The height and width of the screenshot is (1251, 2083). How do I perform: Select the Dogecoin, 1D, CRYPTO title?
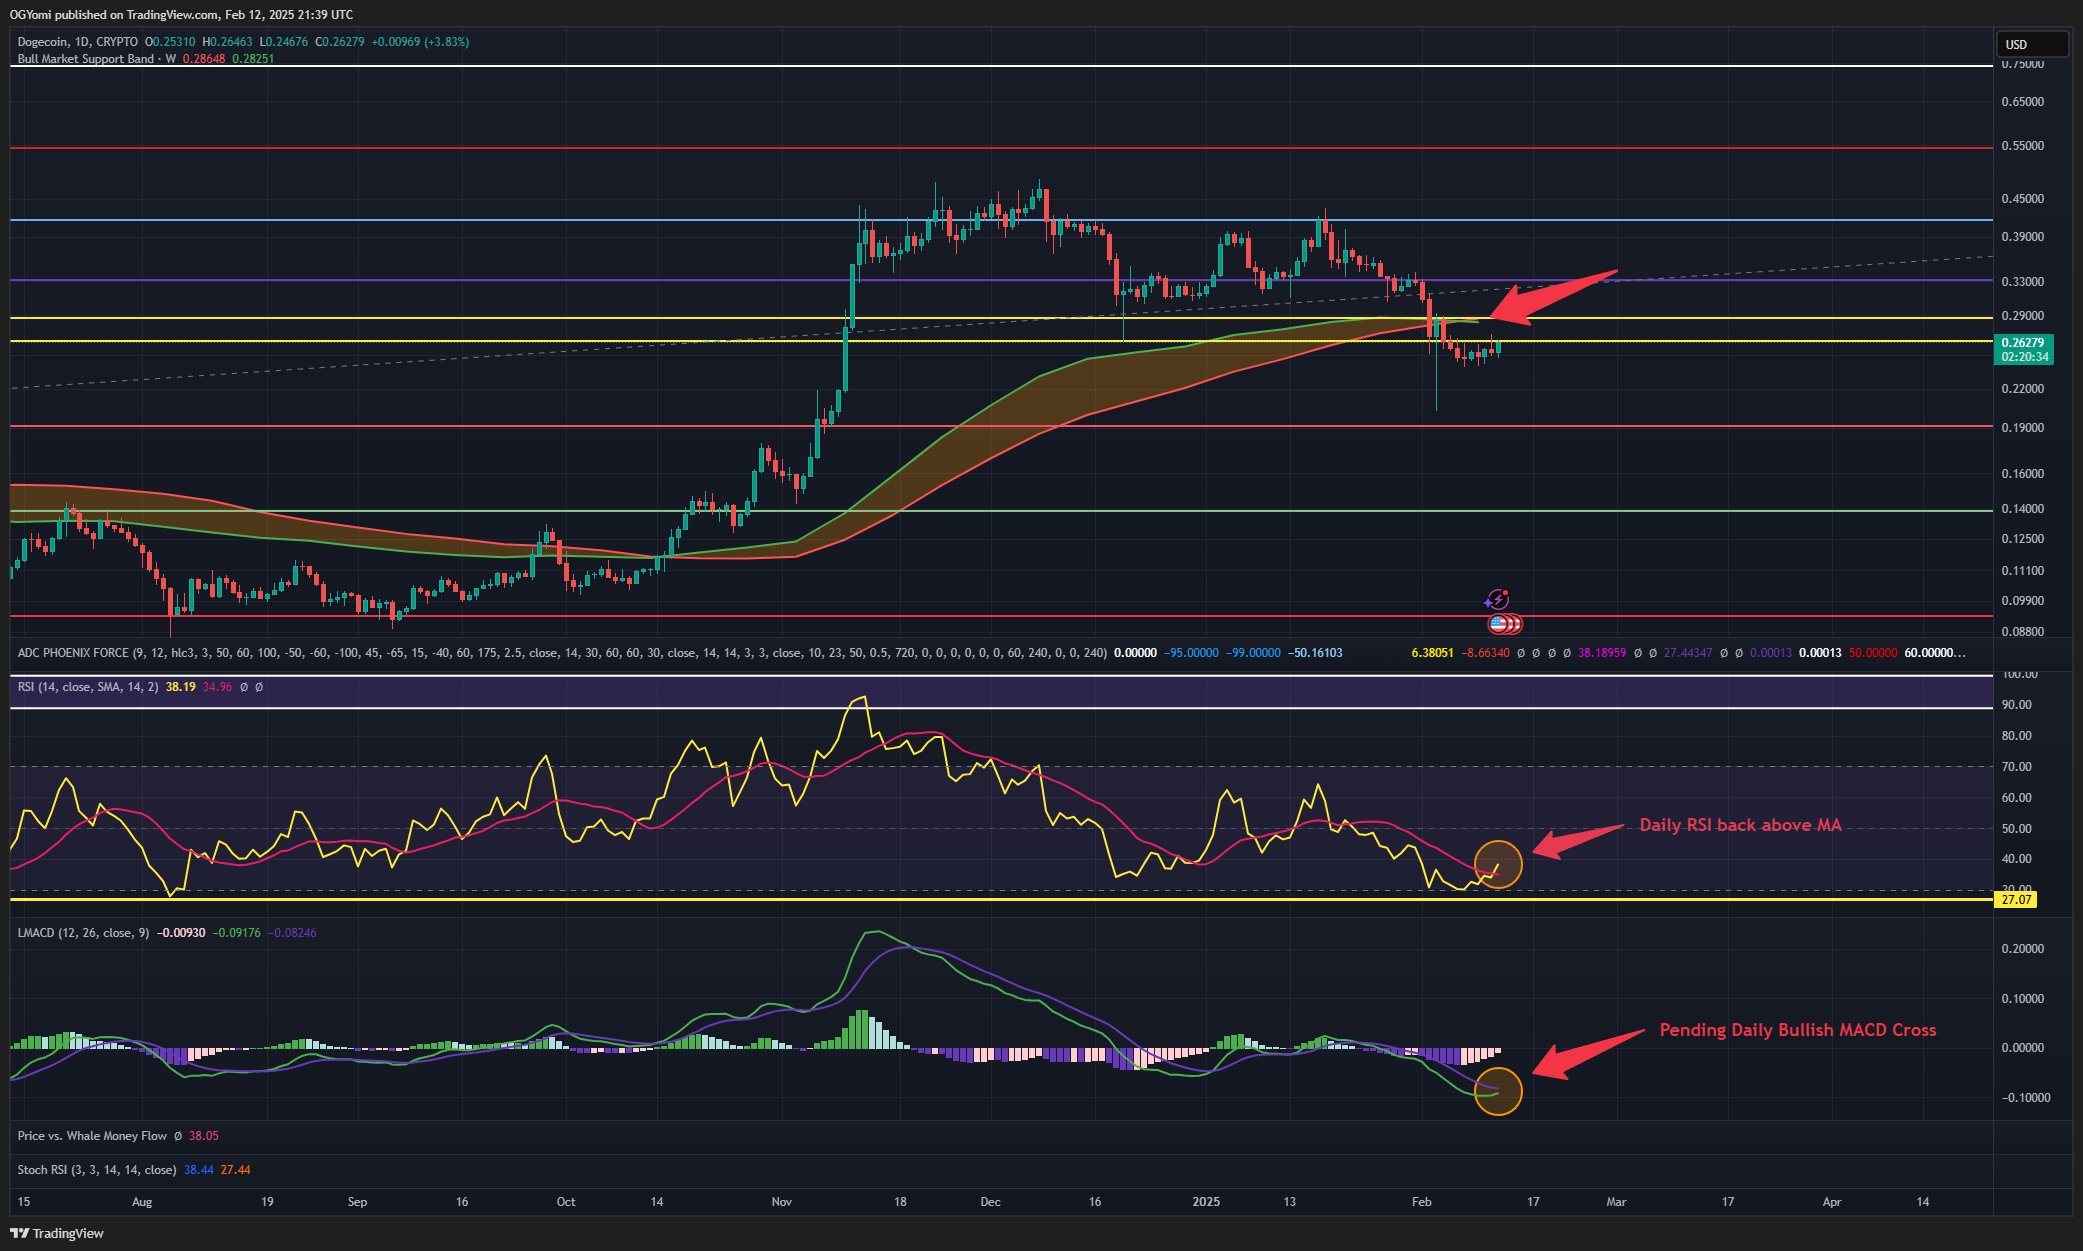coord(78,42)
